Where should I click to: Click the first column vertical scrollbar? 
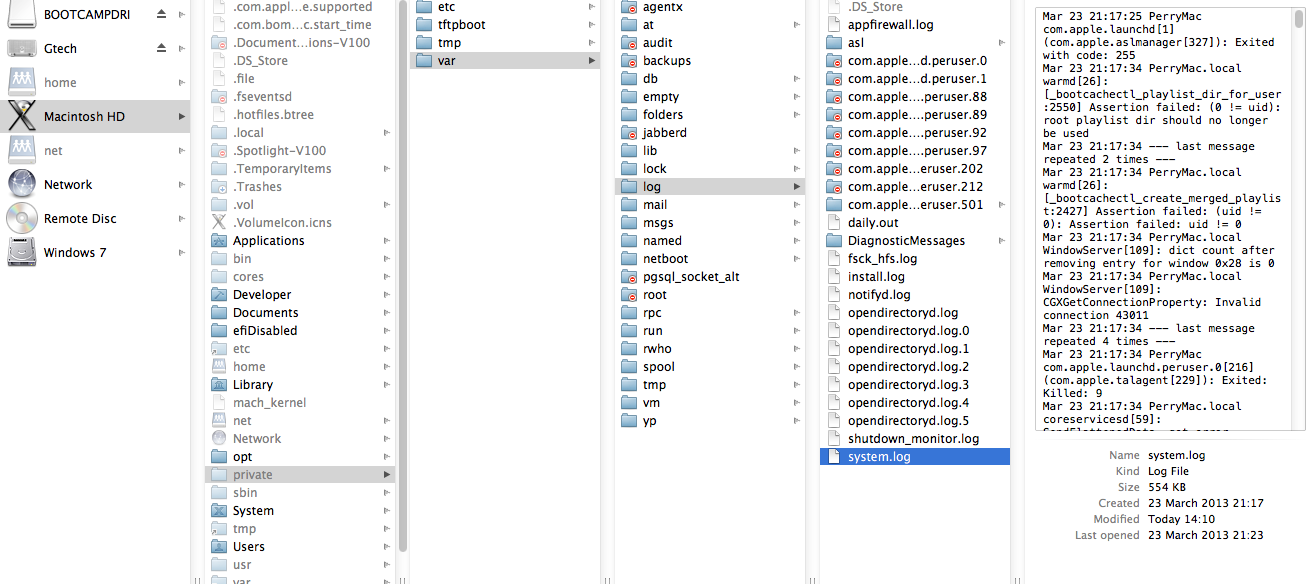(x=403, y=275)
